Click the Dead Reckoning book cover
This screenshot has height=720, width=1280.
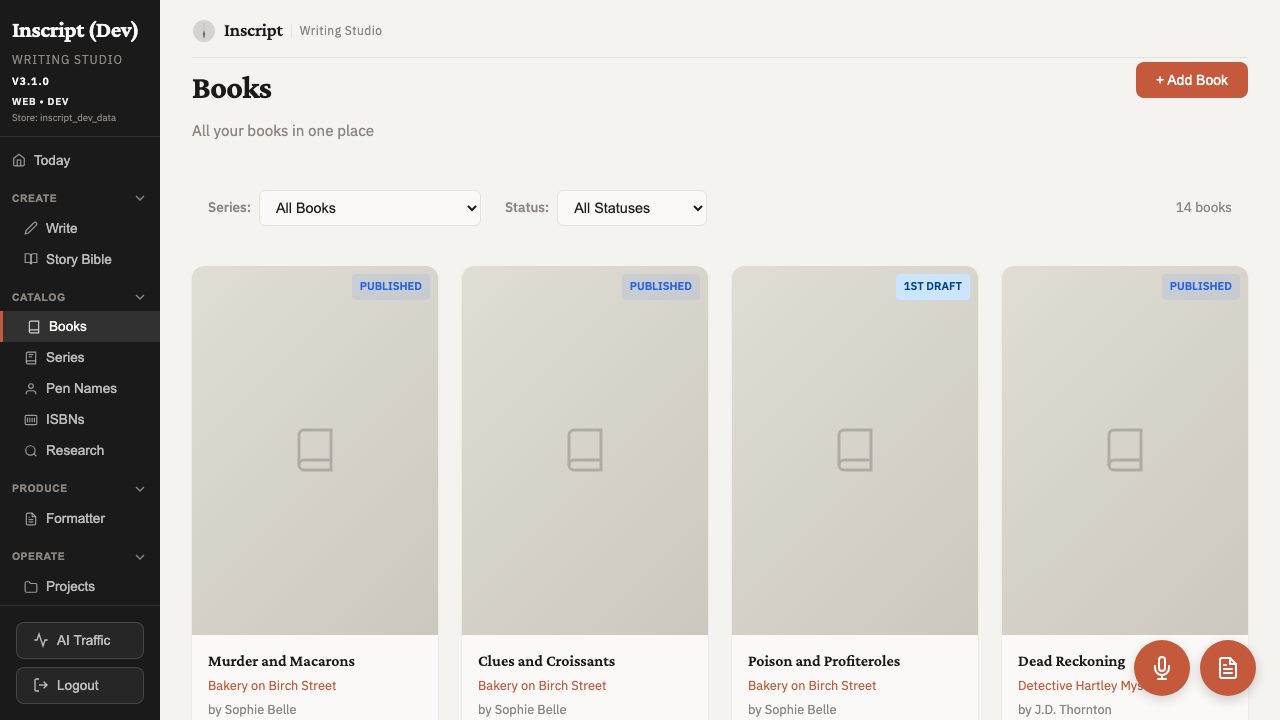[1124, 450]
